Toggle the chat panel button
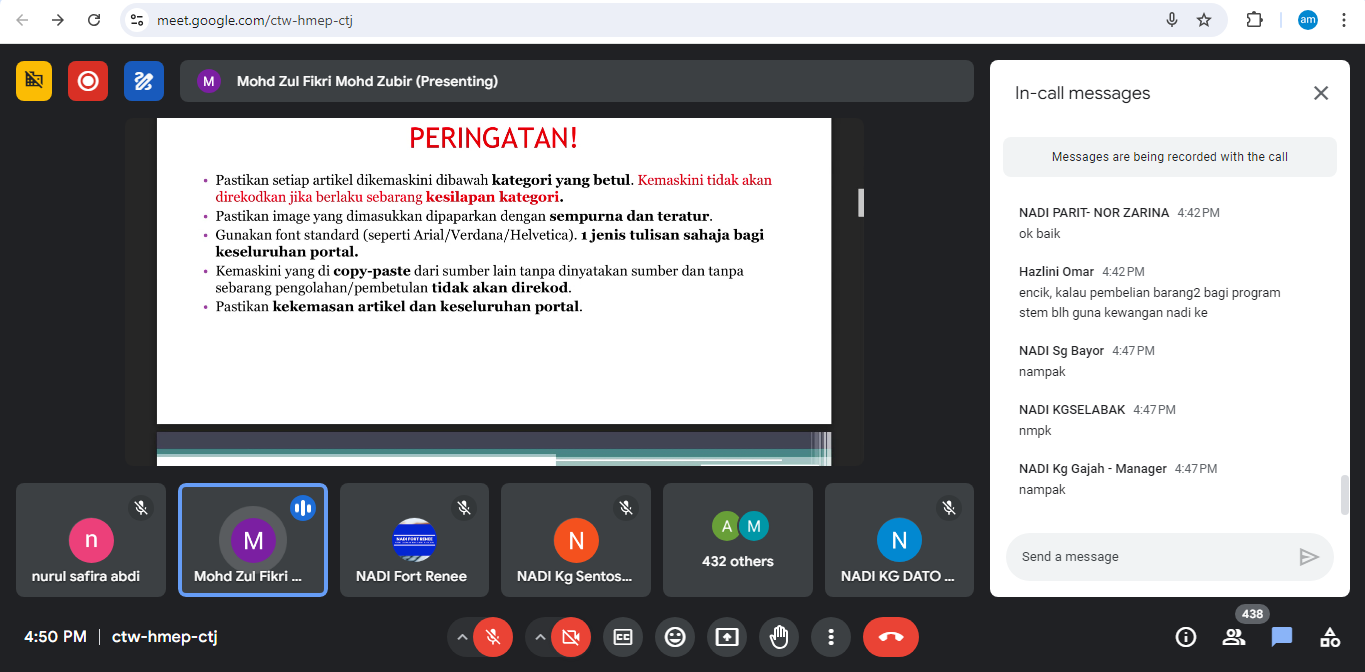 tap(1282, 637)
